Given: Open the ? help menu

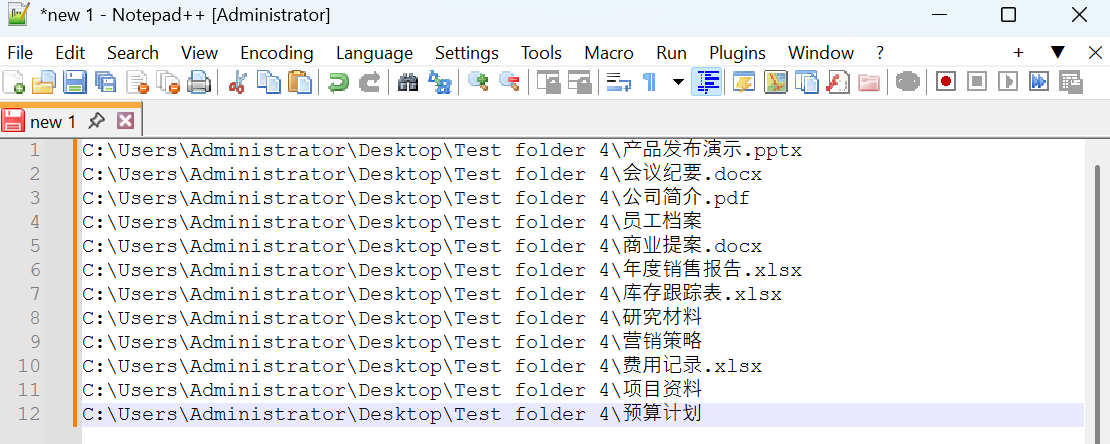Looking at the screenshot, I should click(x=880, y=53).
